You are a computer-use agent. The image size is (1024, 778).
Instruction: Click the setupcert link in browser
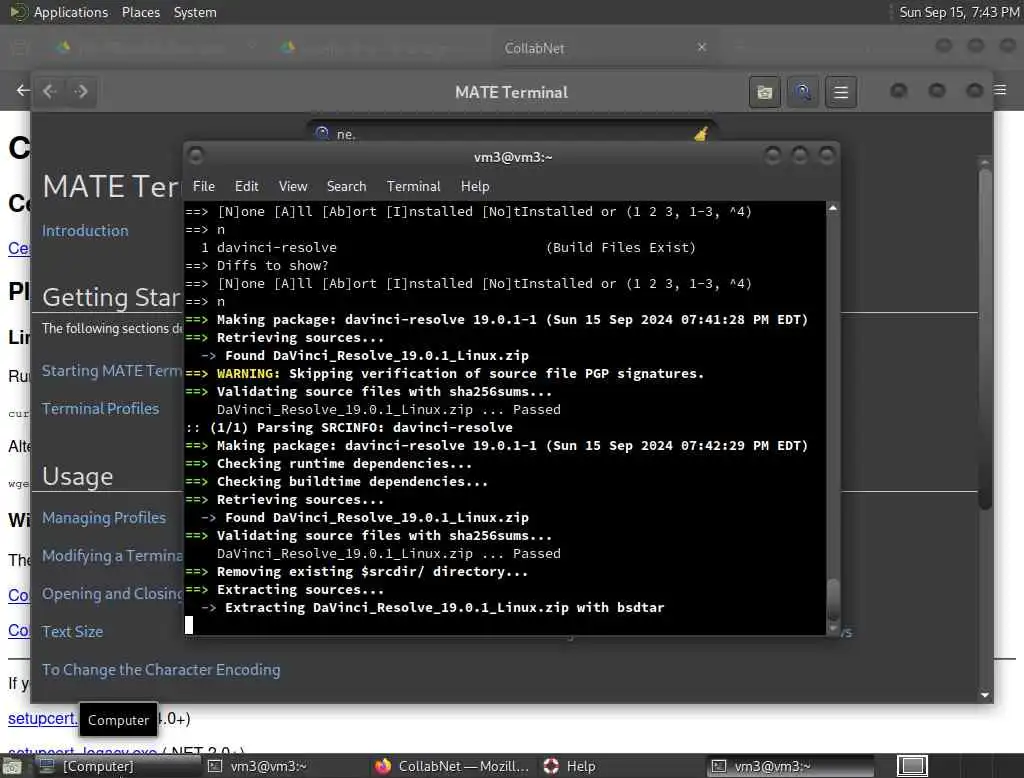click(x=42, y=719)
